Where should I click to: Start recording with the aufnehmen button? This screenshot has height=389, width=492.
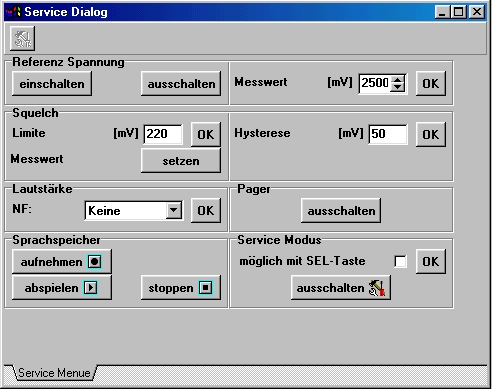point(62,262)
